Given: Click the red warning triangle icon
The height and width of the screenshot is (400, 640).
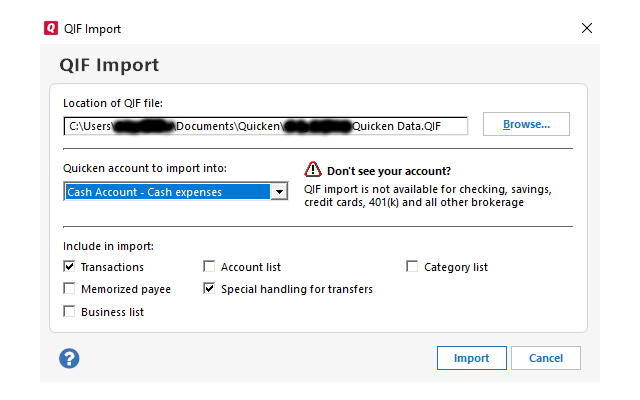Looking at the screenshot, I should pyautogui.click(x=313, y=169).
